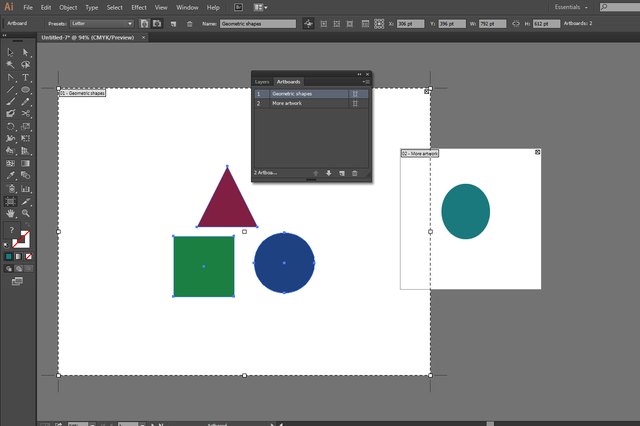Toggle constrain width and height proportions
The image size is (640, 426).
516,24
